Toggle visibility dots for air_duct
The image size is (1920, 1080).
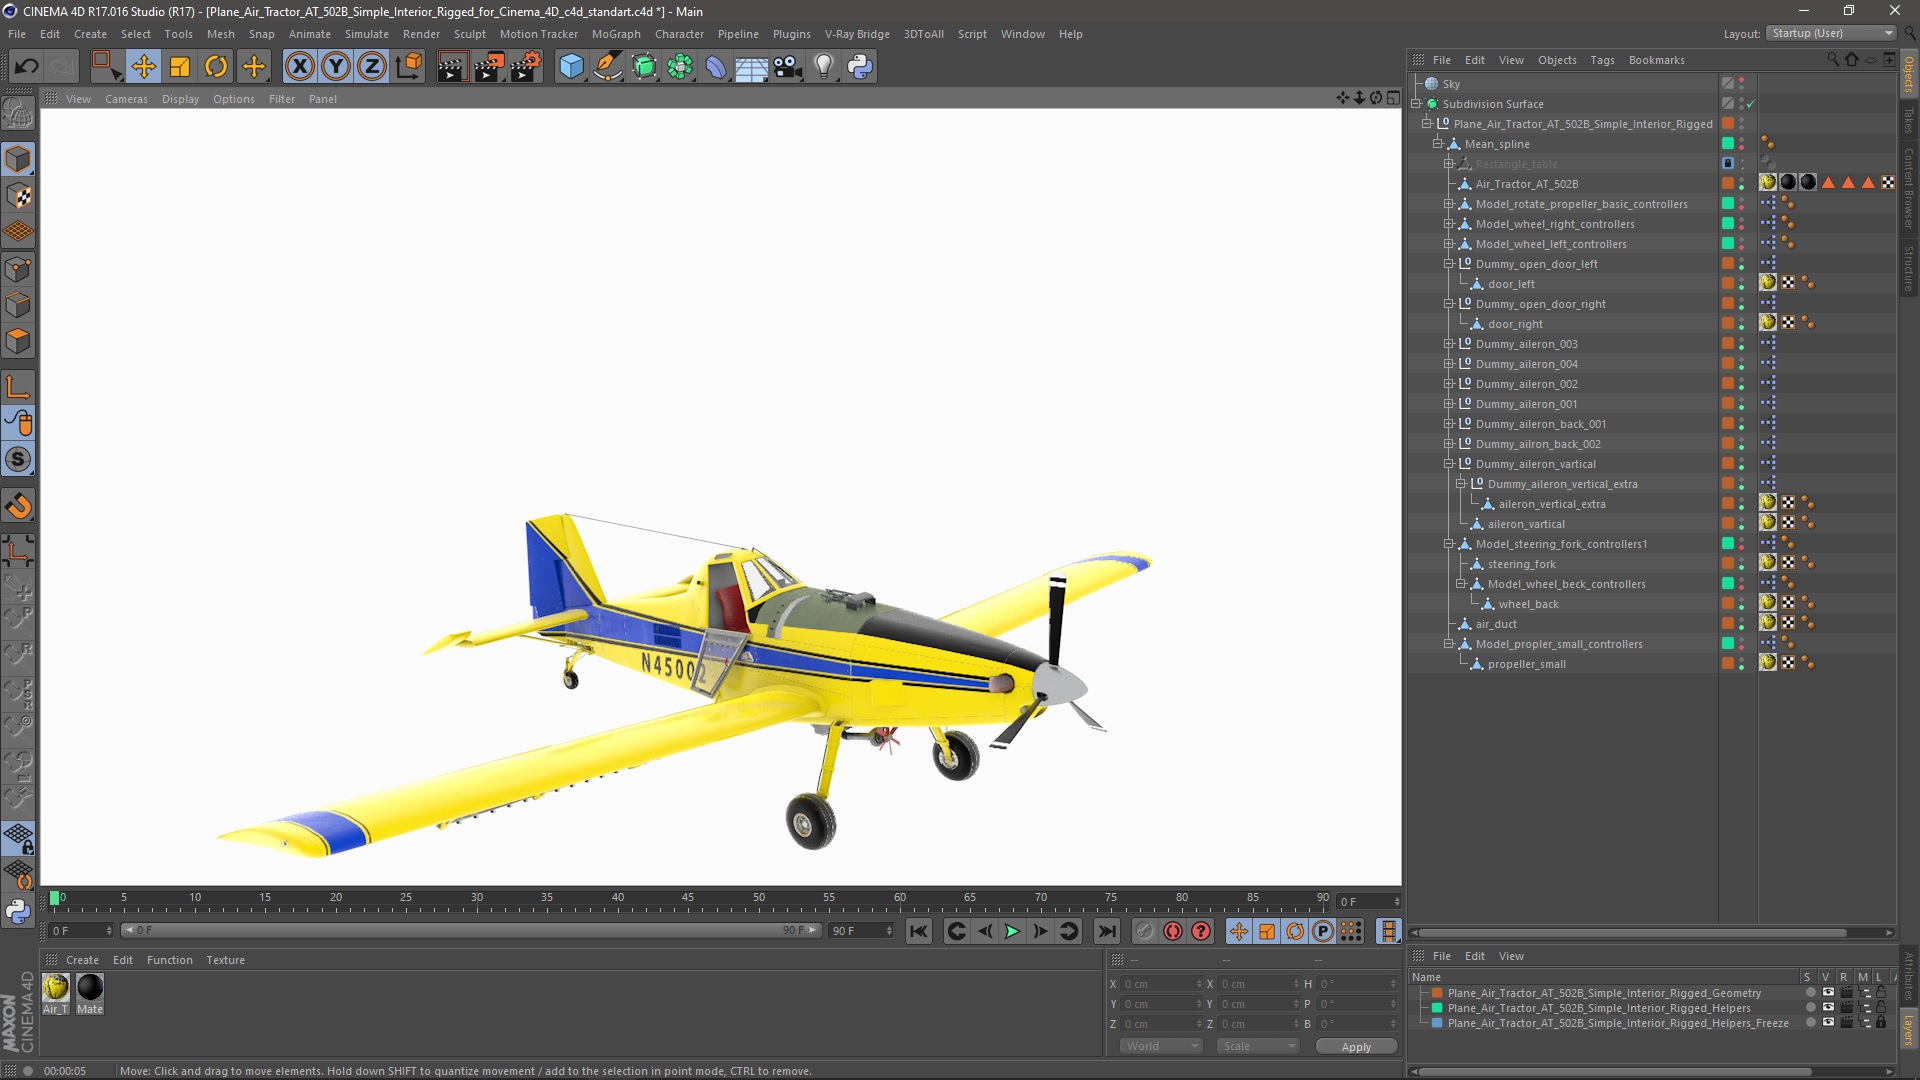(x=1741, y=624)
